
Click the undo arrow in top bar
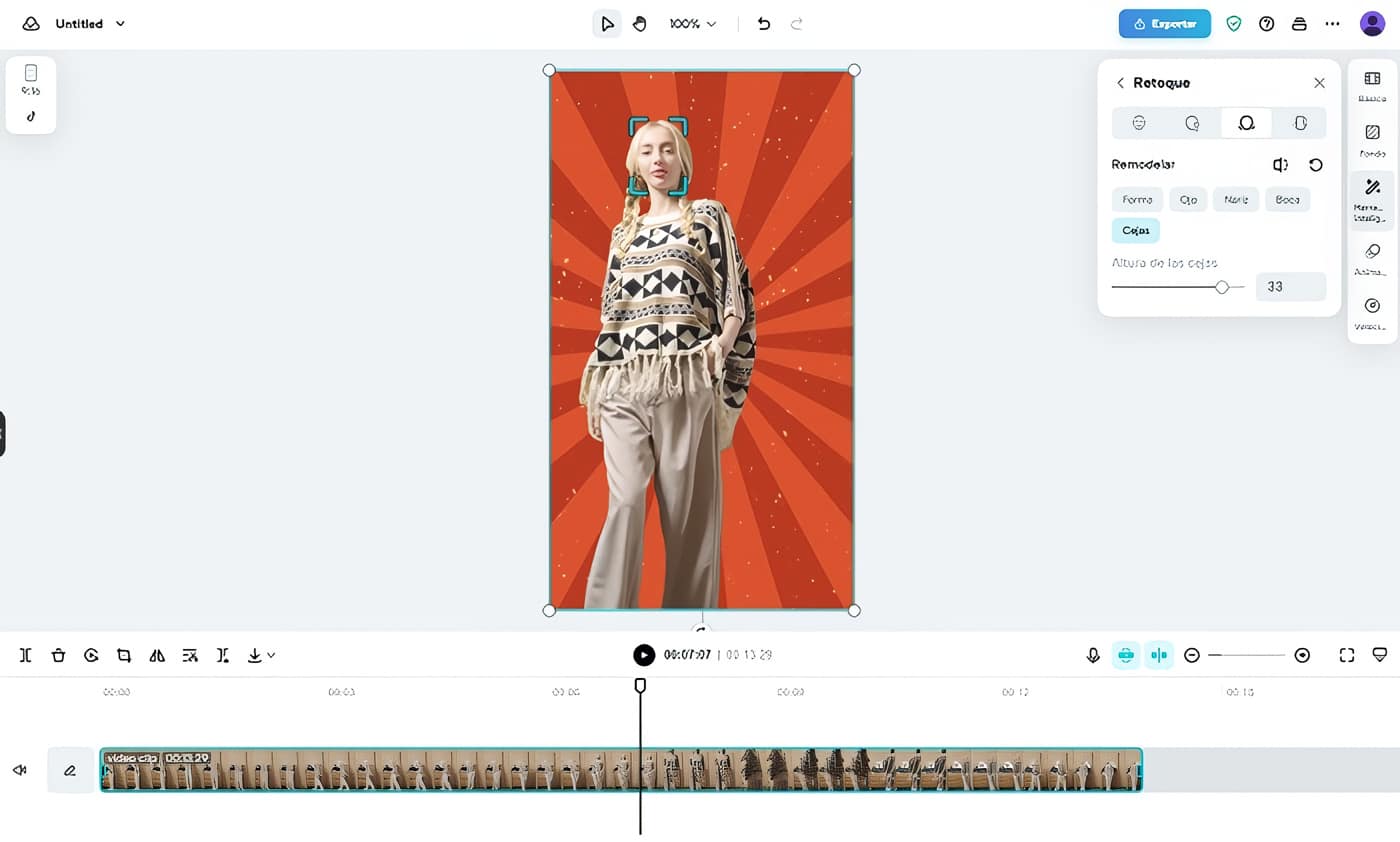click(x=764, y=23)
